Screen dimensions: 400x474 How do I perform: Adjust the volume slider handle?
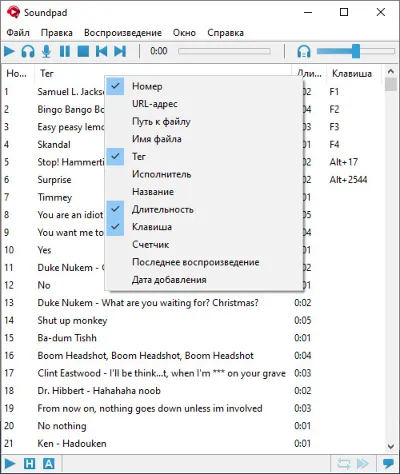356,51
